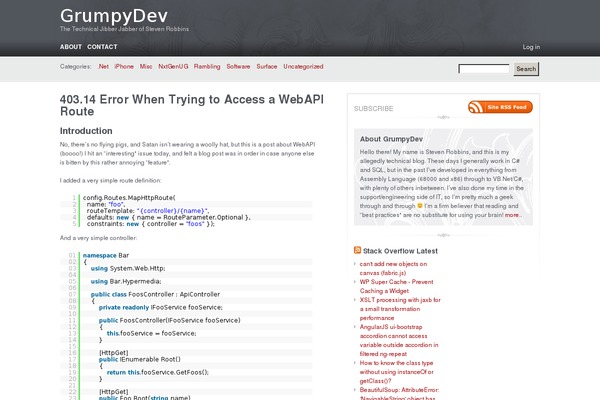Viewport: 600px width, 400px height.
Task: Open 'AngularJS ui-bootstrap accordion' link
Action: coord(399,340)
